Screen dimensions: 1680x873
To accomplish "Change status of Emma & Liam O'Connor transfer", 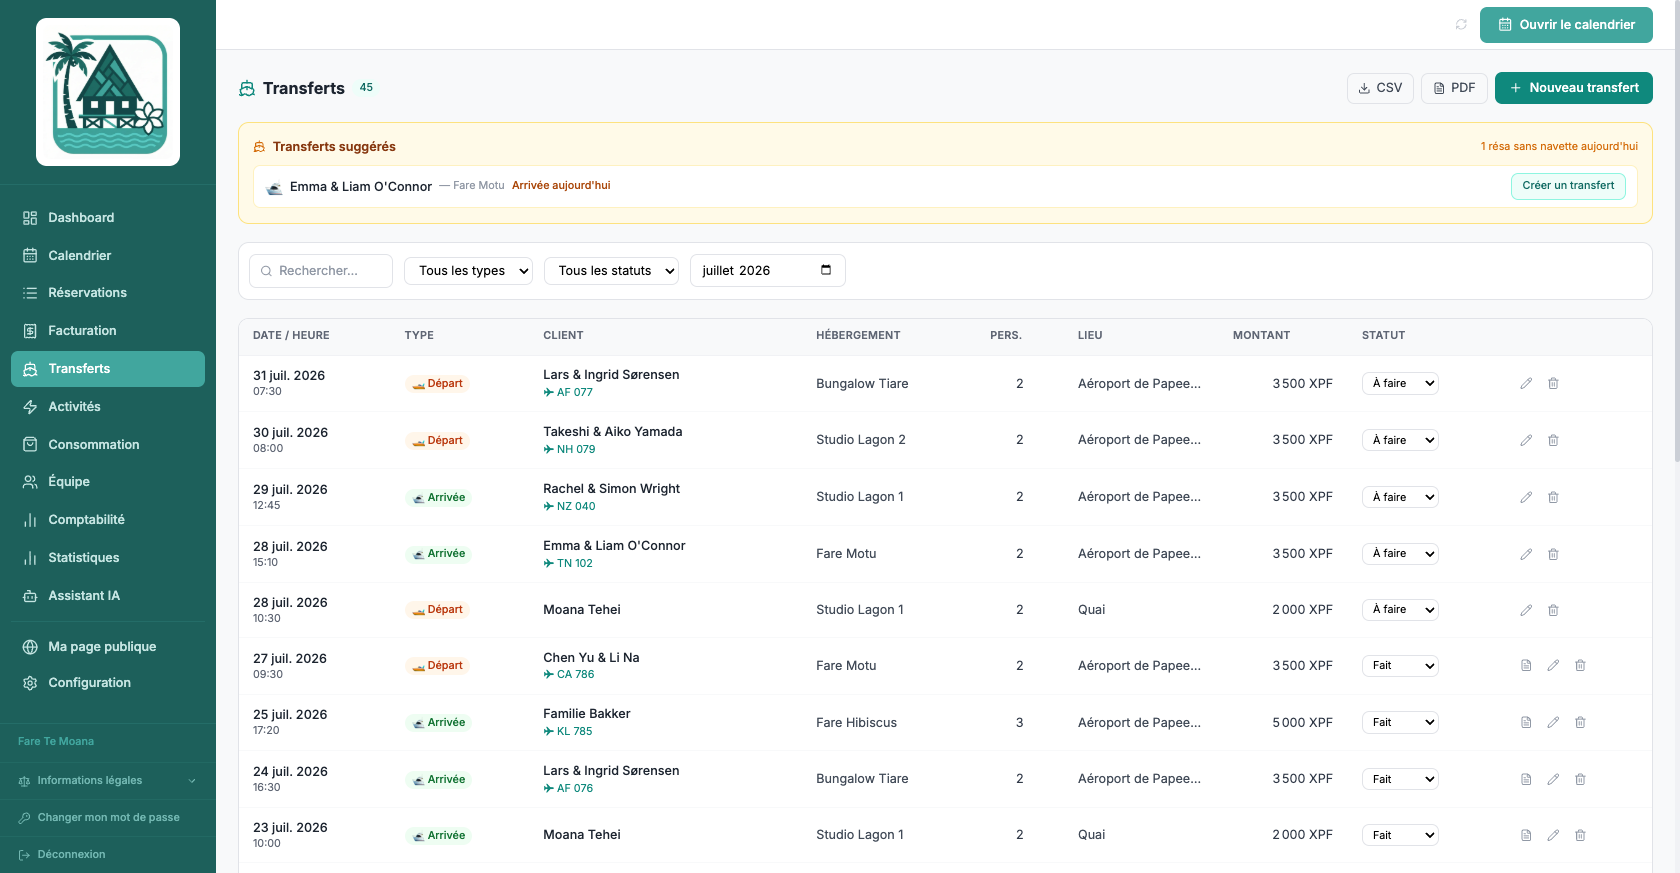I will point(1400,554).
